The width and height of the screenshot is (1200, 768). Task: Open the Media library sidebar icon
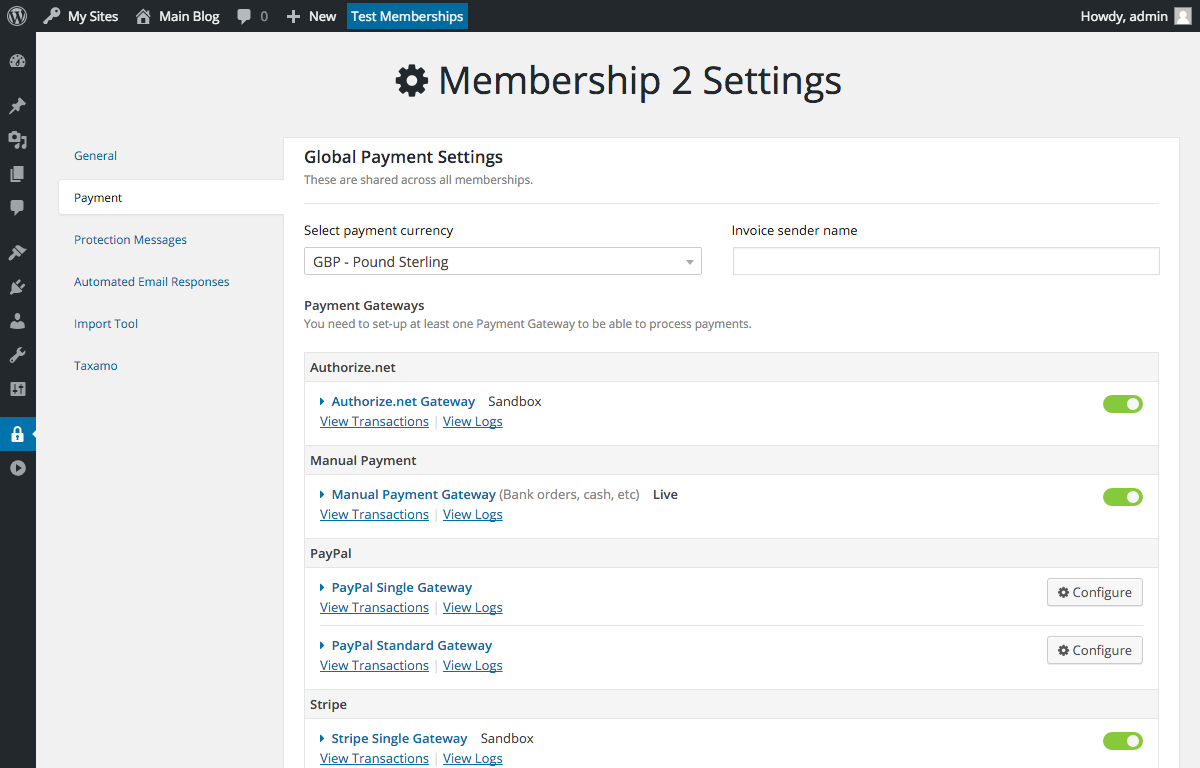click(17, 140)
